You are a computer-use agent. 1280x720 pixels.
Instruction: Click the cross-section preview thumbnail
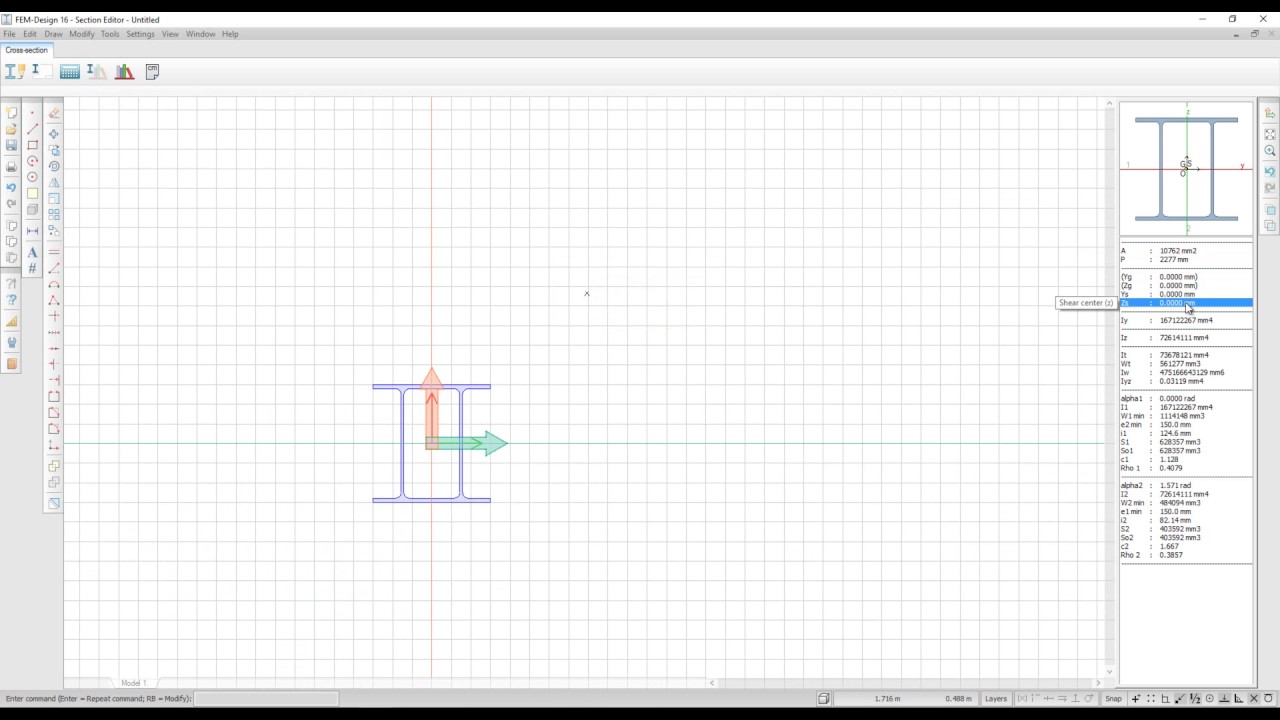click(1186, 168)
